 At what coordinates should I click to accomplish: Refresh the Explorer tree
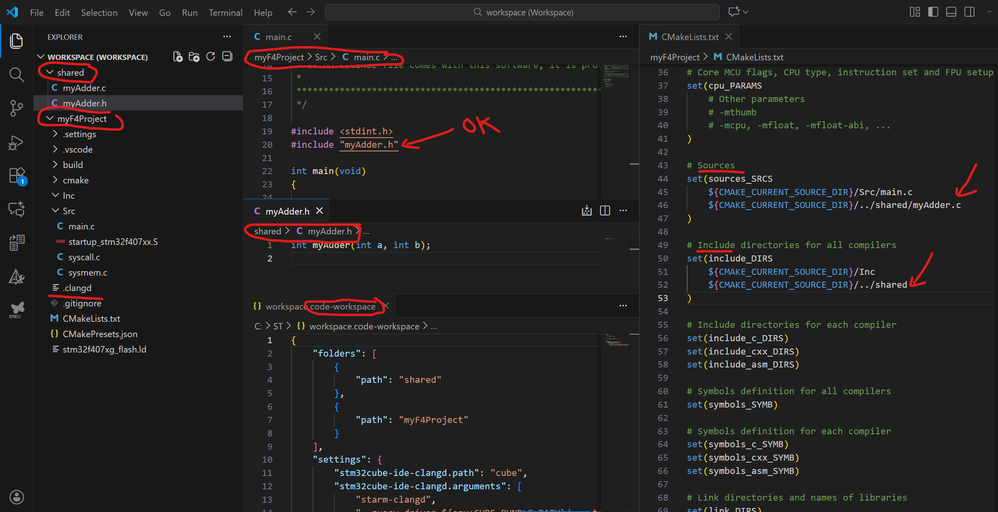(x=211, y=57)
